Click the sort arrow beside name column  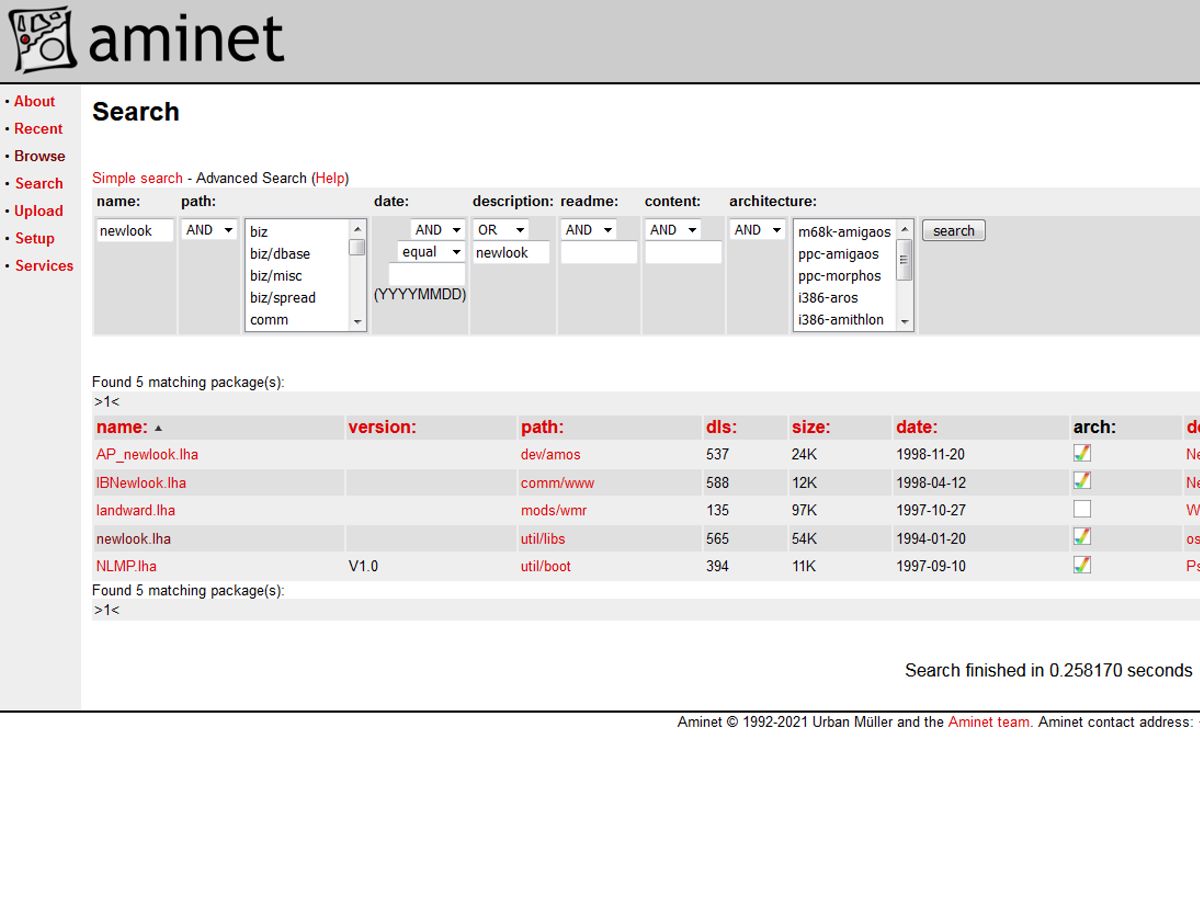coord(158,428)
